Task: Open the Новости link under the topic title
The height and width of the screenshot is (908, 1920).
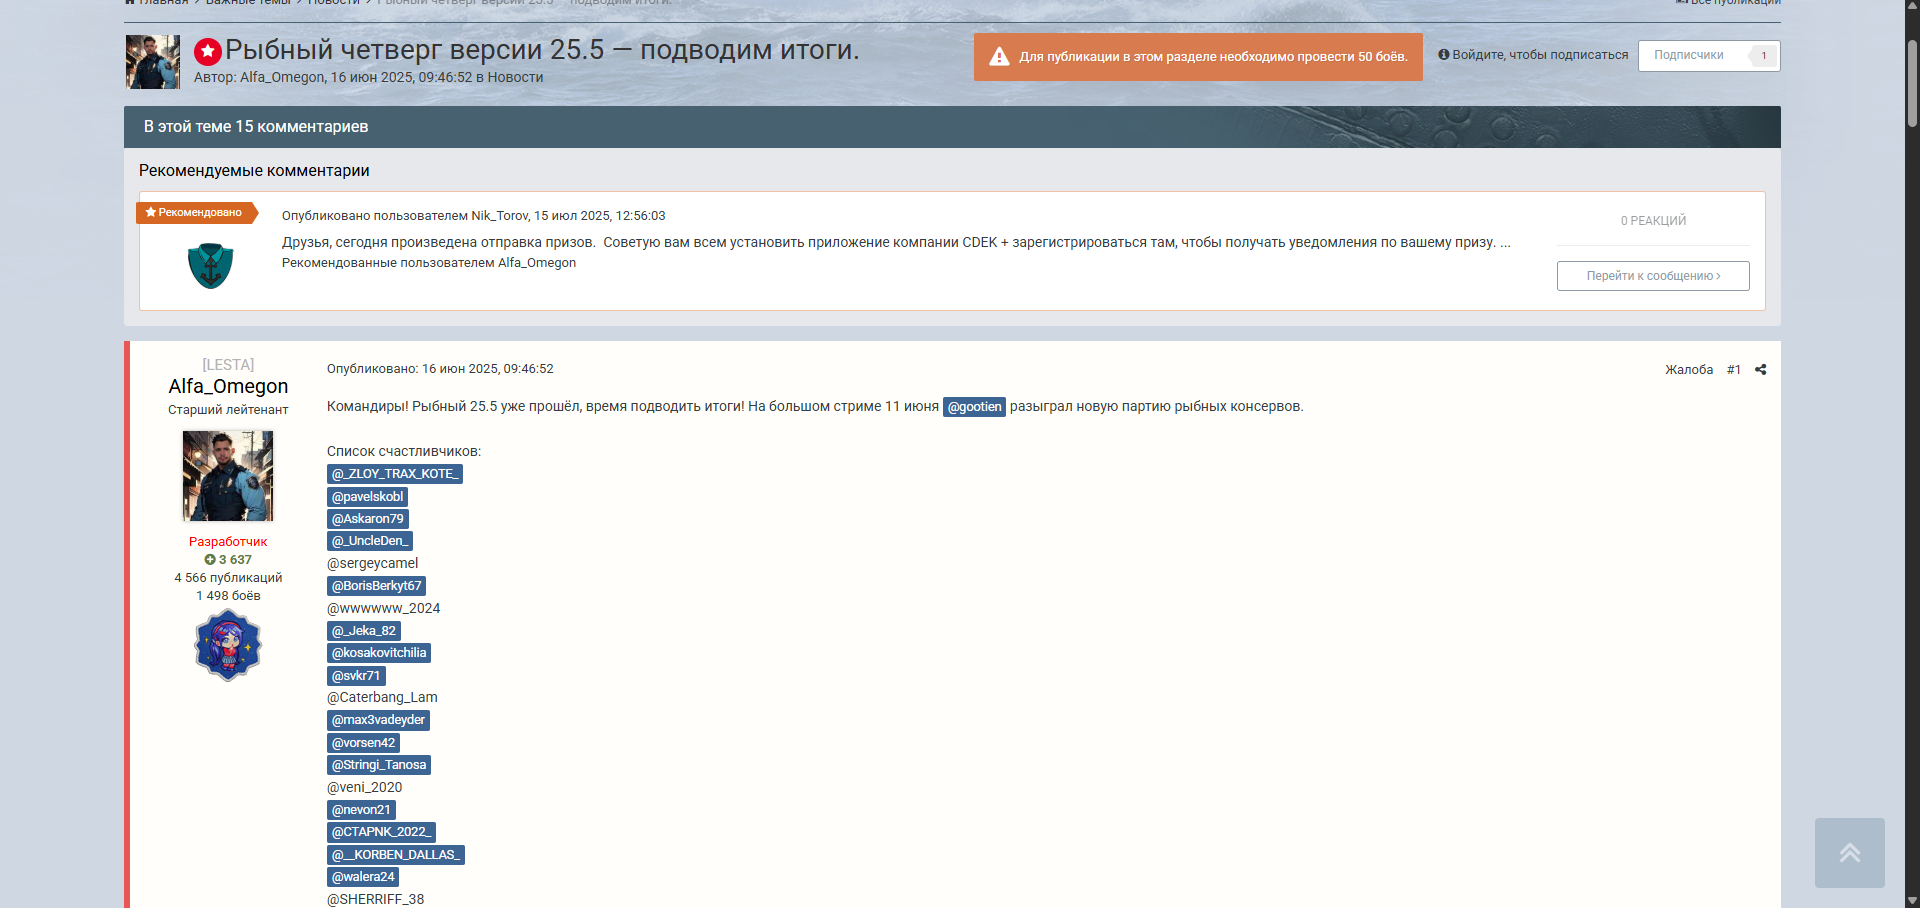Action: click(515, 77)
